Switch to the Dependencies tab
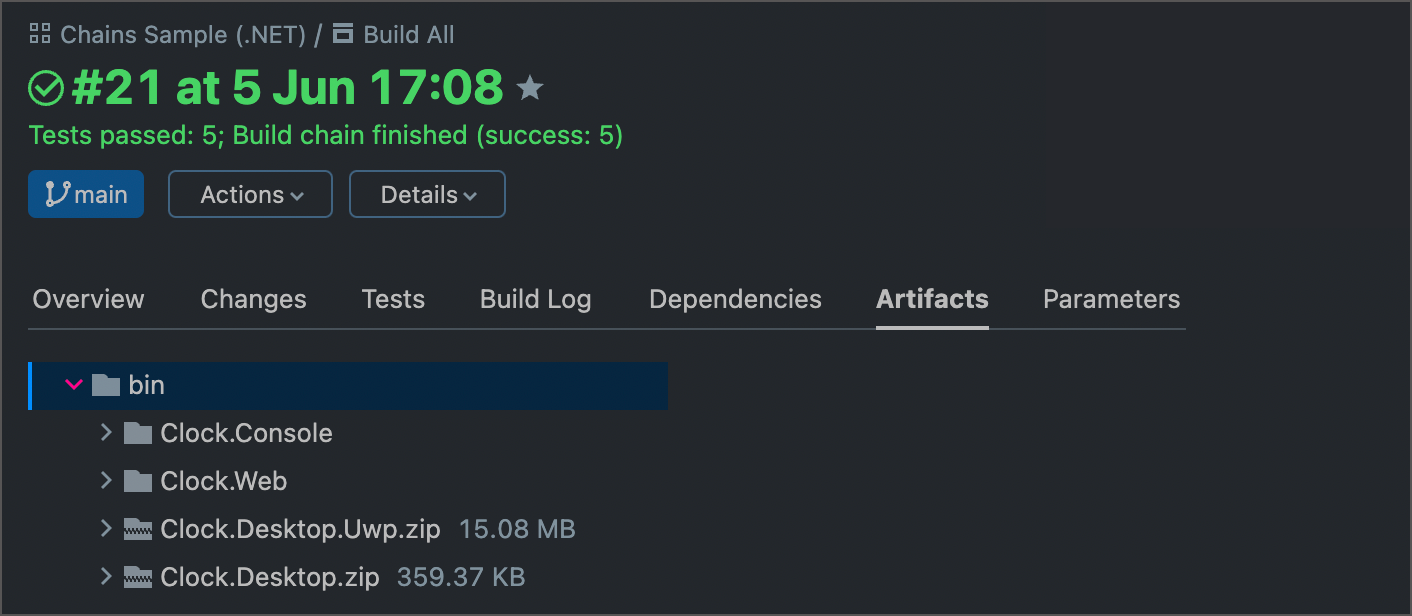Screen dimensions: 1412x616 [x=735, y=299]
